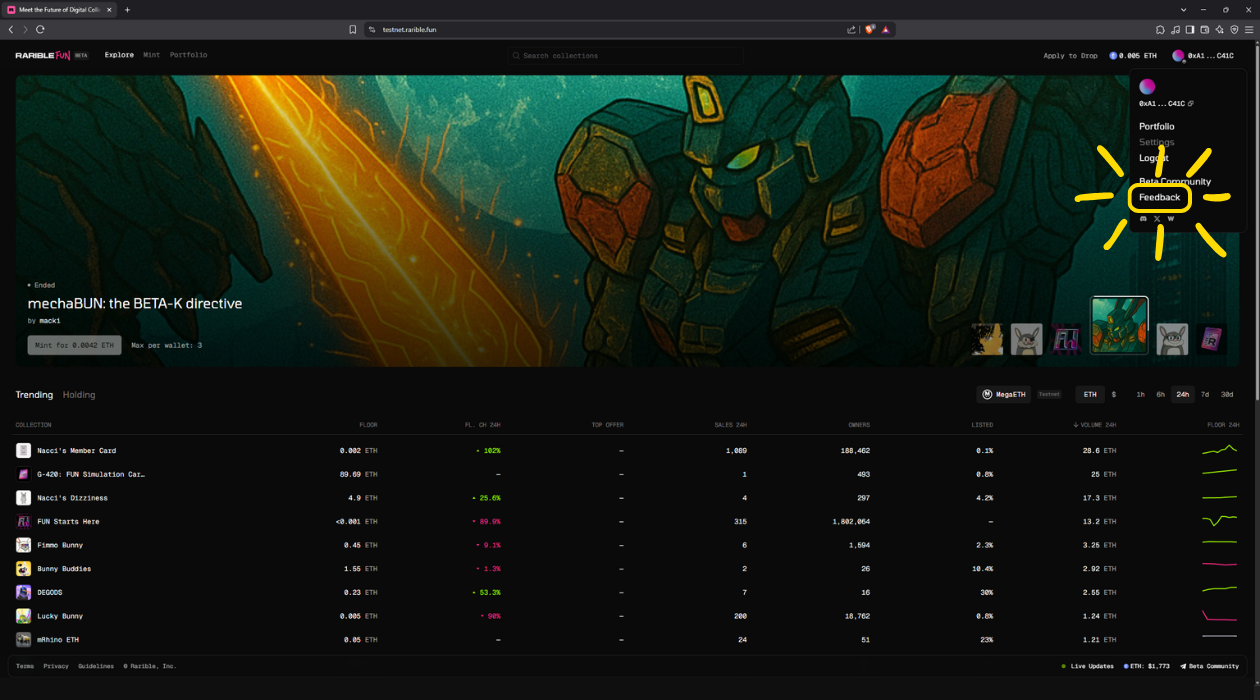This screenshot has width=1260, height=700.
Task: Open the browser extensions puzzle icon
Action: click(x=1160, y=30)
